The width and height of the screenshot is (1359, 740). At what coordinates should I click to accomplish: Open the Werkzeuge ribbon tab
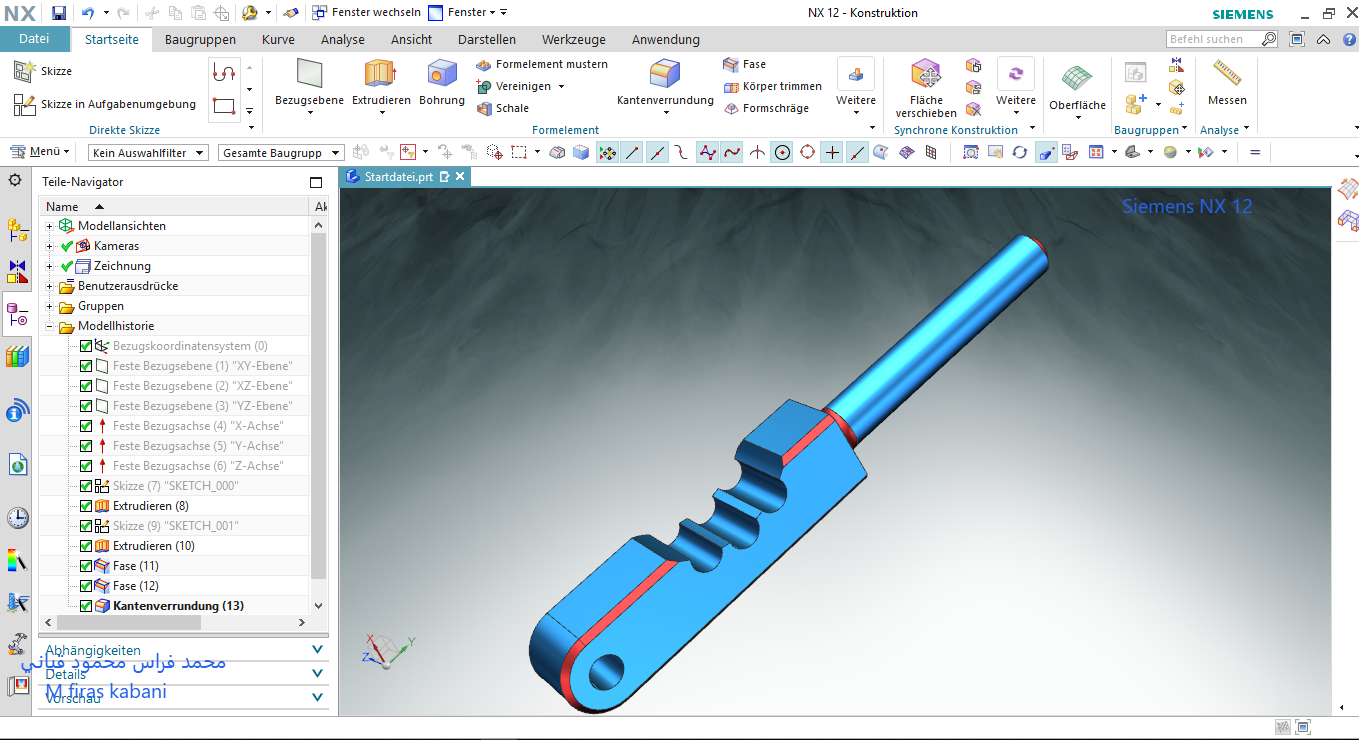(574, 40)
